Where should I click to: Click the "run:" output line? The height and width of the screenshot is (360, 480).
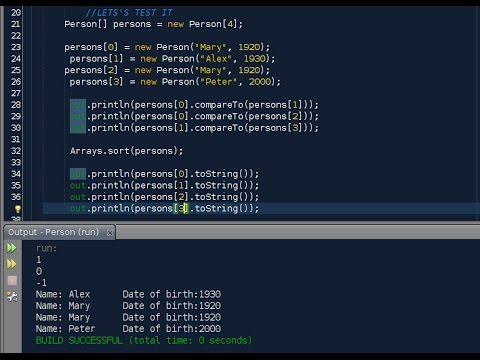(x=46, y=248)
